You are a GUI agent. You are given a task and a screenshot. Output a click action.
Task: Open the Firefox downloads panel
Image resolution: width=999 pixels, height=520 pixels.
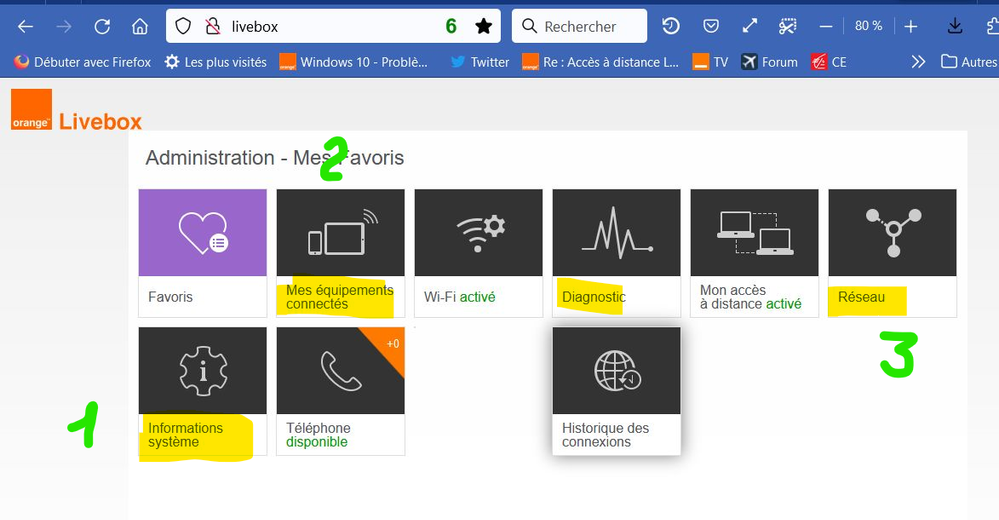(955, 26)
